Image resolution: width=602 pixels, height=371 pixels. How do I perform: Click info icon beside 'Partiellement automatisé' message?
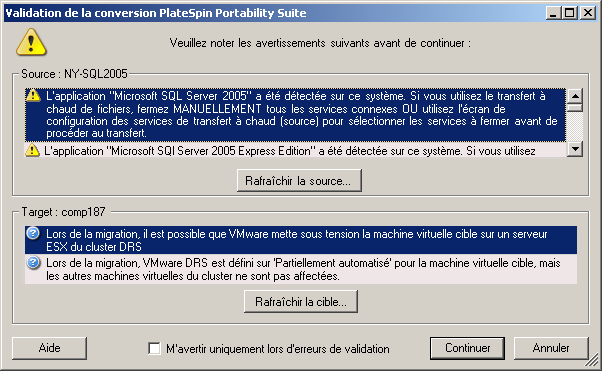[33, 263]
